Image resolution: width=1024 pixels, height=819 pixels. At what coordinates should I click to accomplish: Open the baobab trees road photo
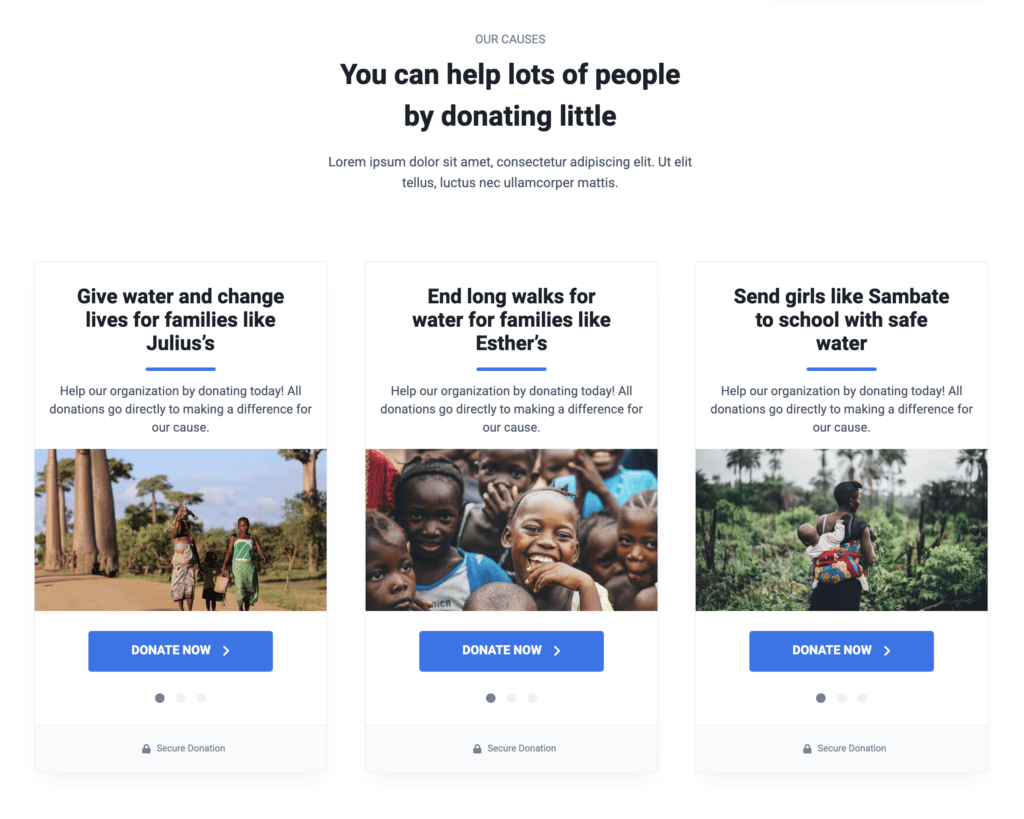tap(180, 530)
